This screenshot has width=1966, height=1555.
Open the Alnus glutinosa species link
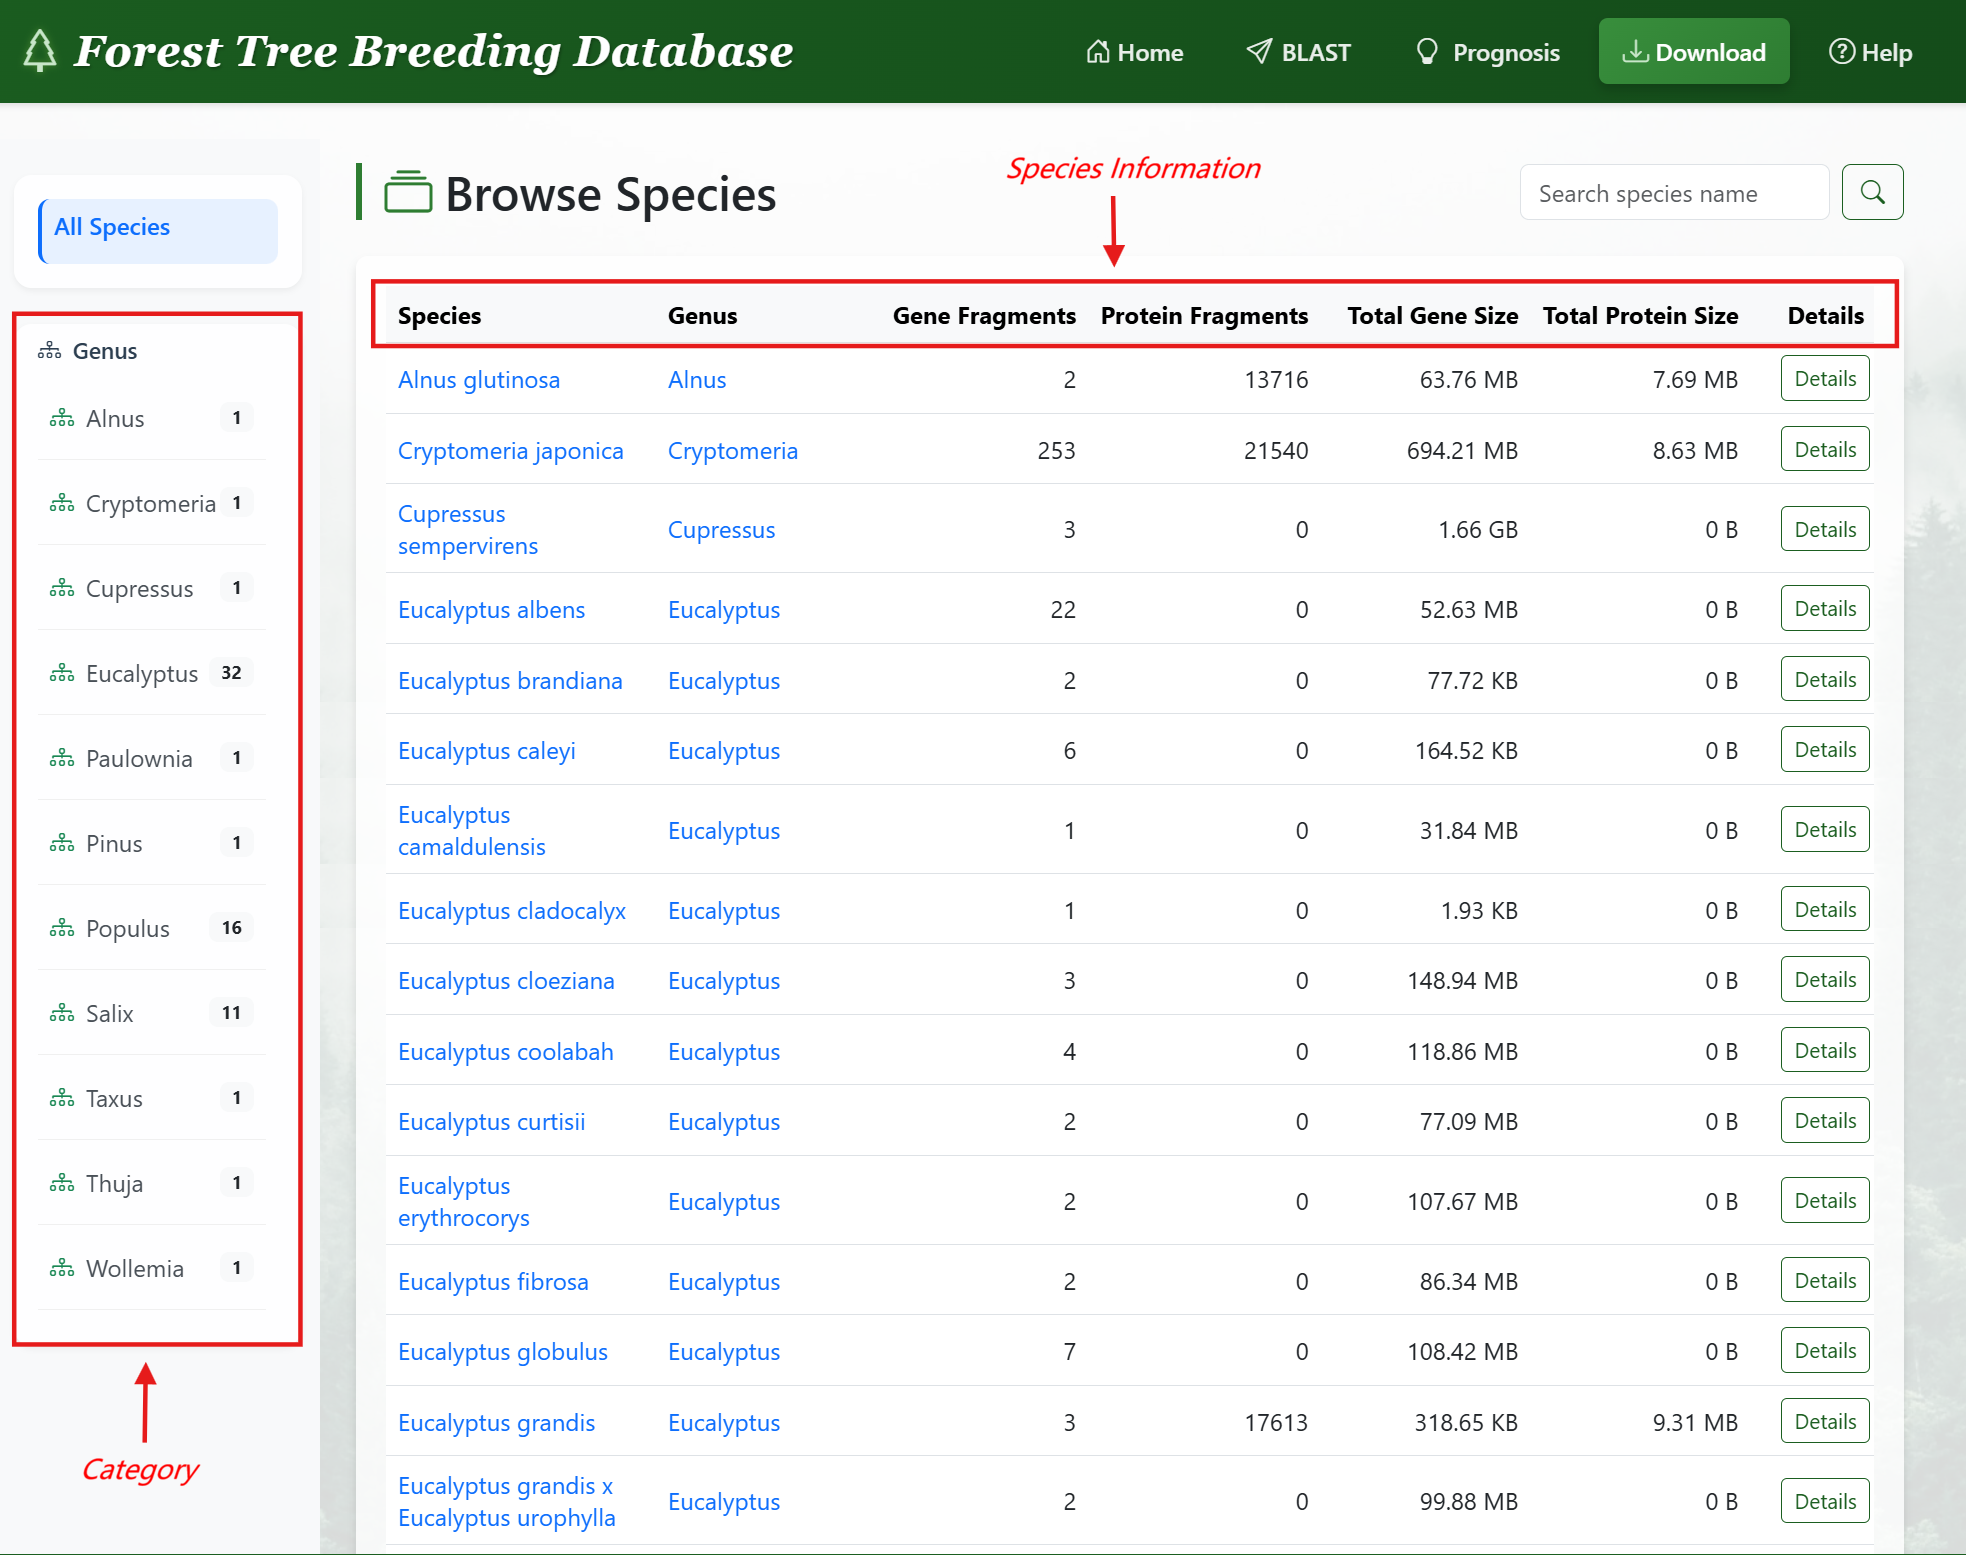(479, 380)
